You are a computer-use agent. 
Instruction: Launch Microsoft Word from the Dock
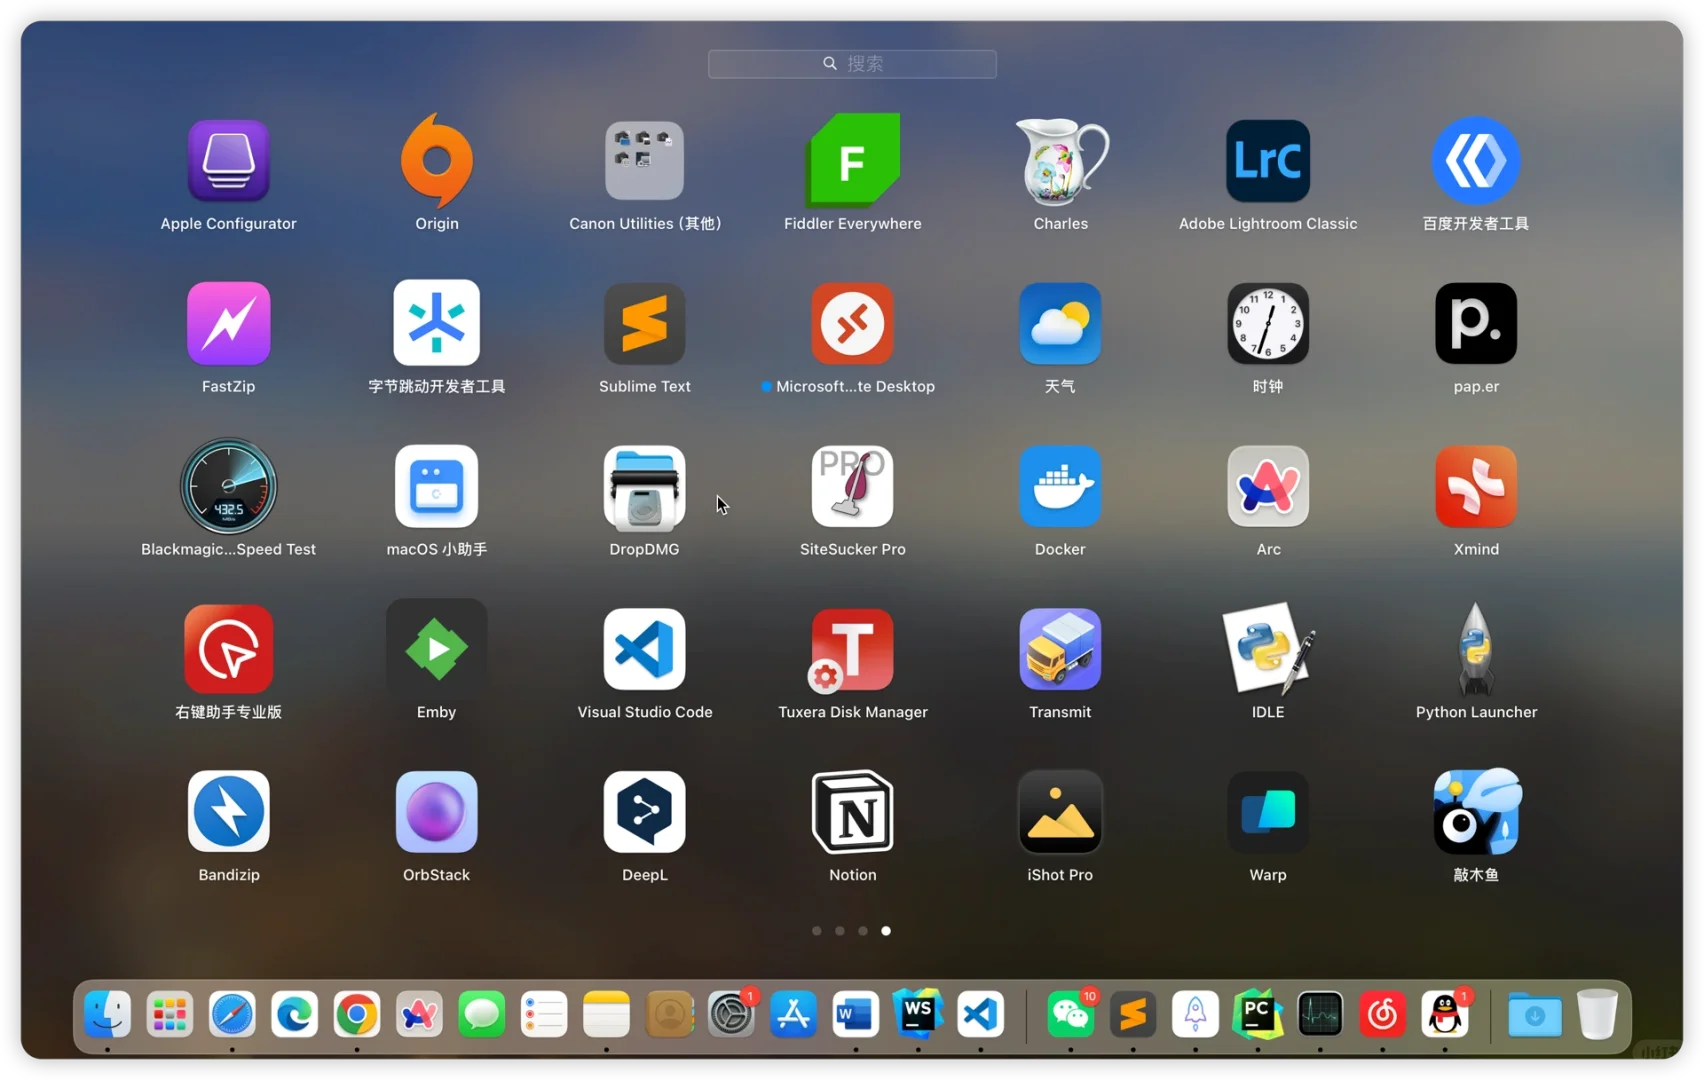pyautogui.click(x=856, y=1015)
